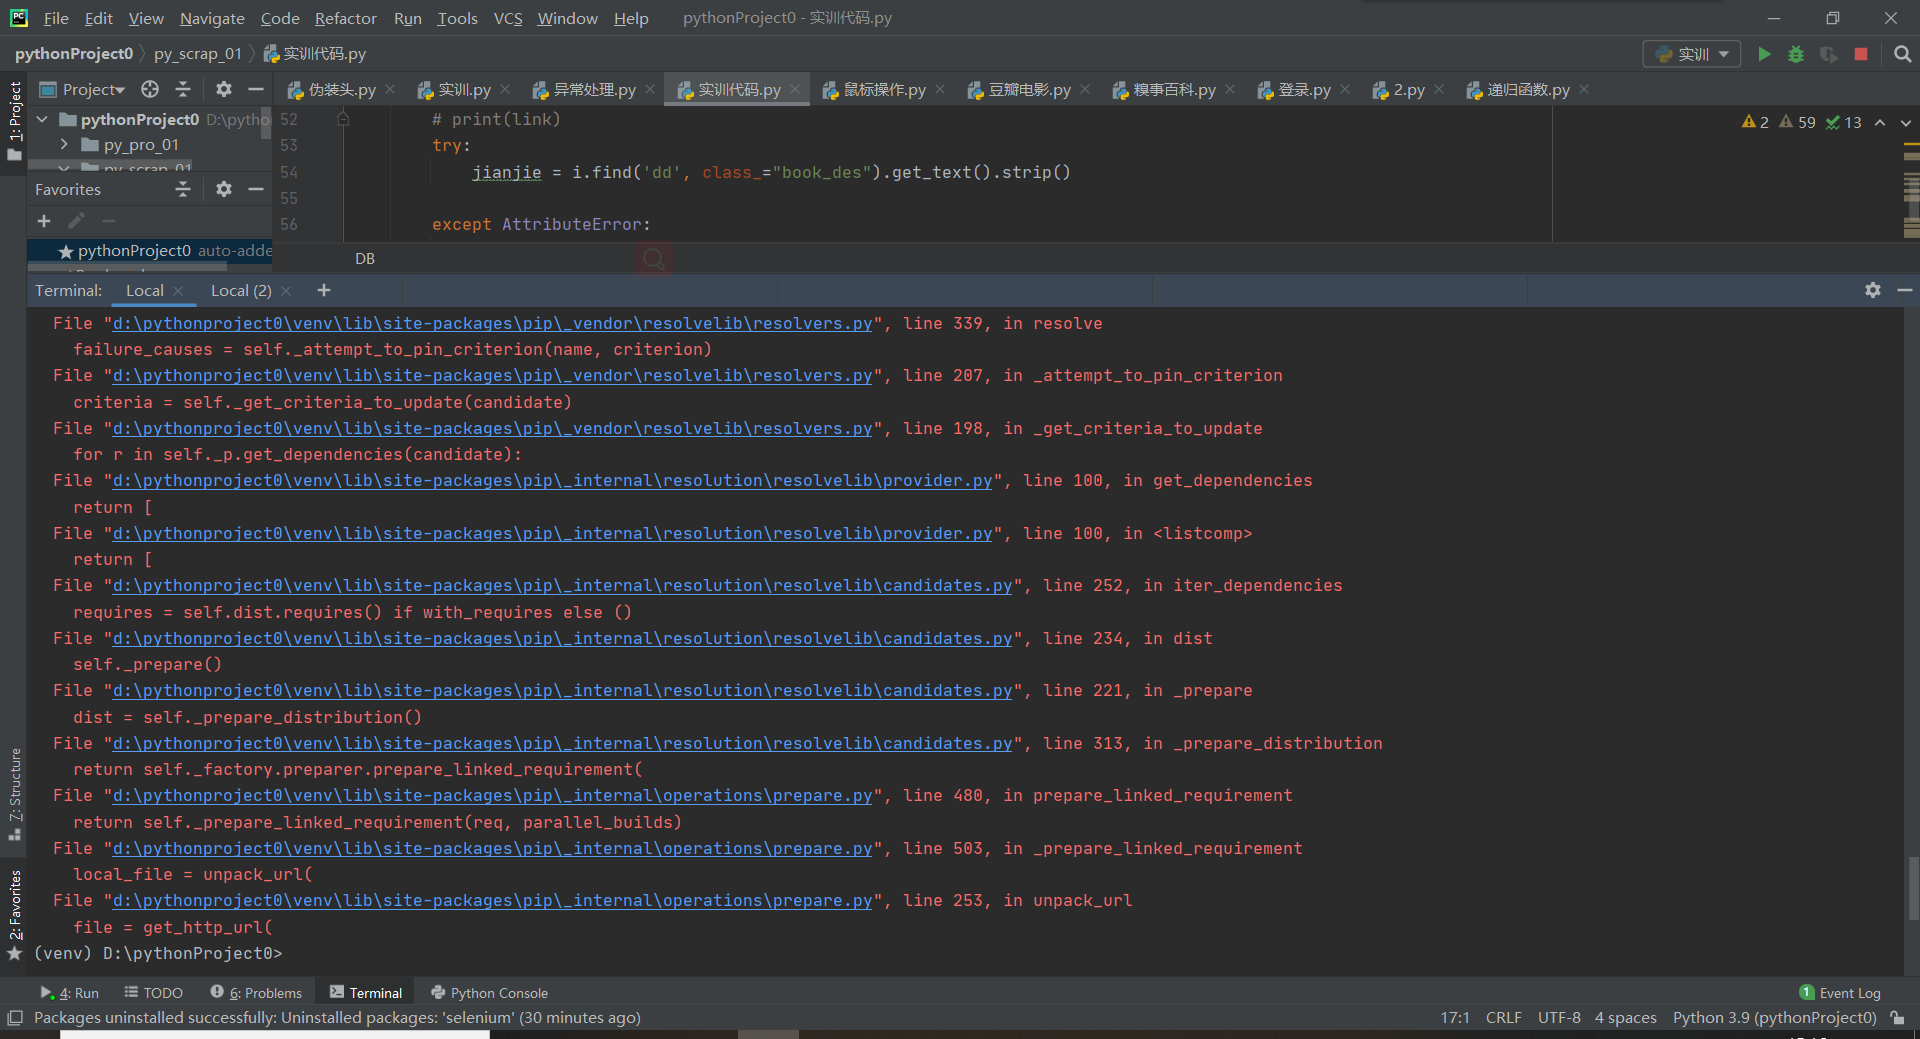1920x1039 pixels.
Task: Click the locate target icon in Project panel
Action: [150, 89]
